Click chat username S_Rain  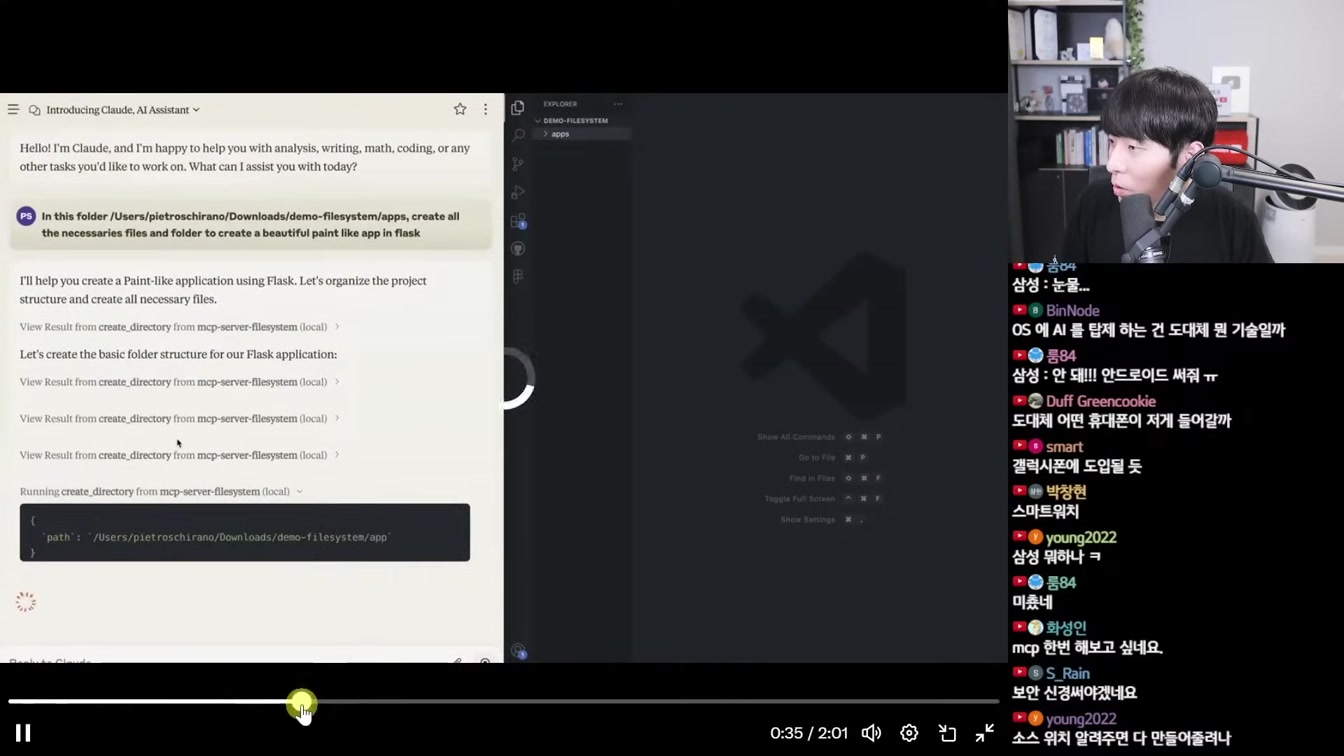tap(1067, 674)
